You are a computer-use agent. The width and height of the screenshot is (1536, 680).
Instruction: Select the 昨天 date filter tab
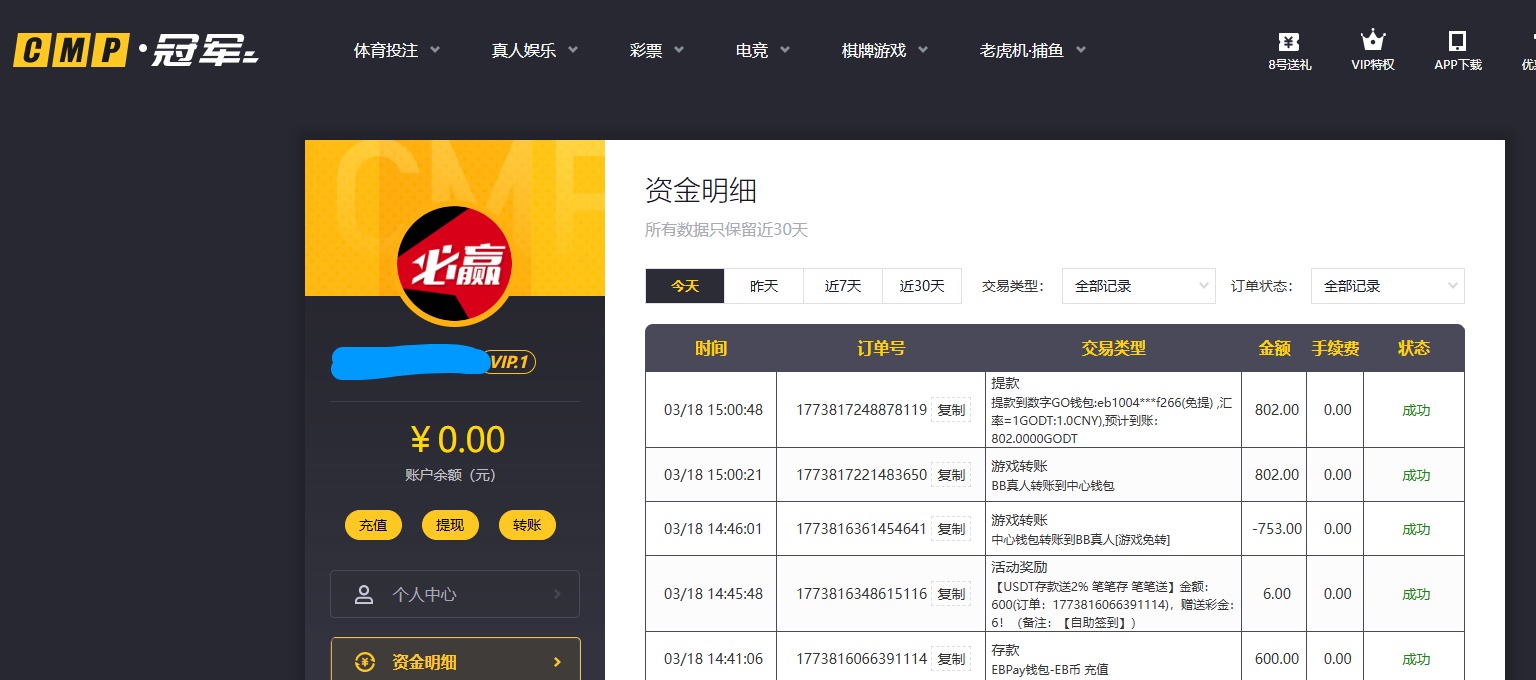point(763,285)
